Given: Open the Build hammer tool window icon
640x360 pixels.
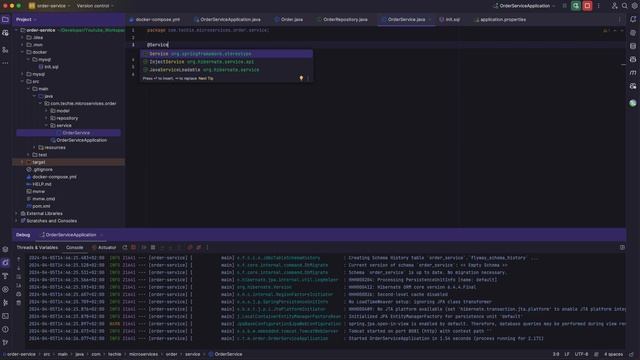Looking at the screenshot, I should tap(5, 276).
